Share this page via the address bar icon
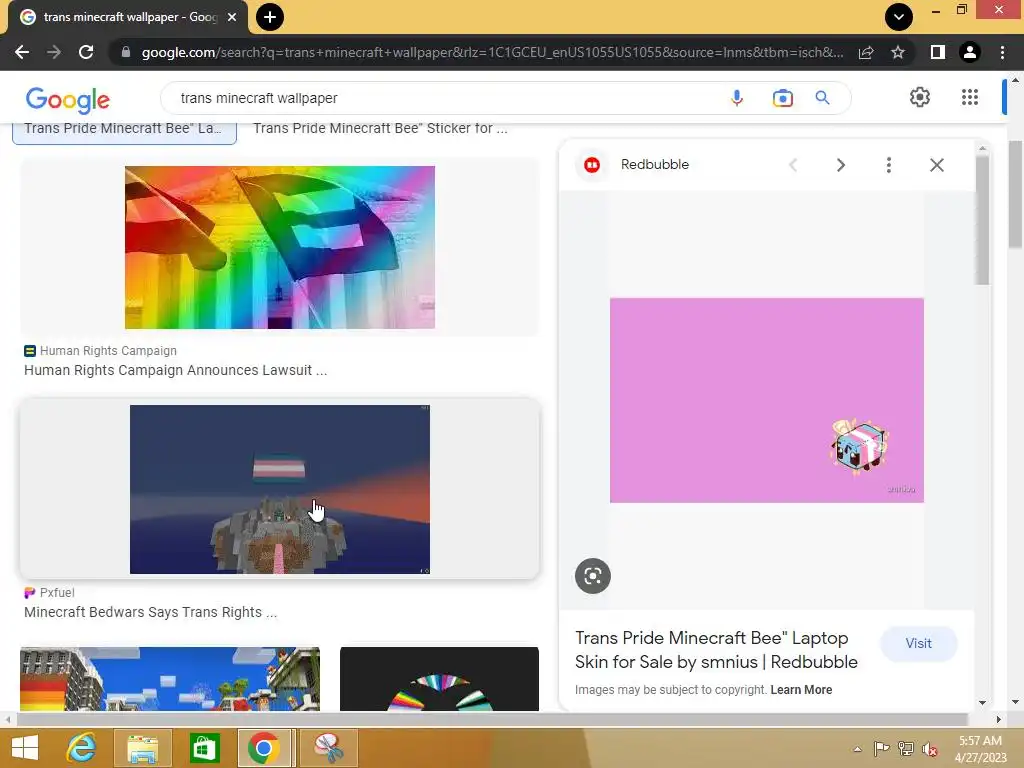Image resolution: width=1024 pixels, height=768 pixels. pyautogui.click(x=866, y=52)
